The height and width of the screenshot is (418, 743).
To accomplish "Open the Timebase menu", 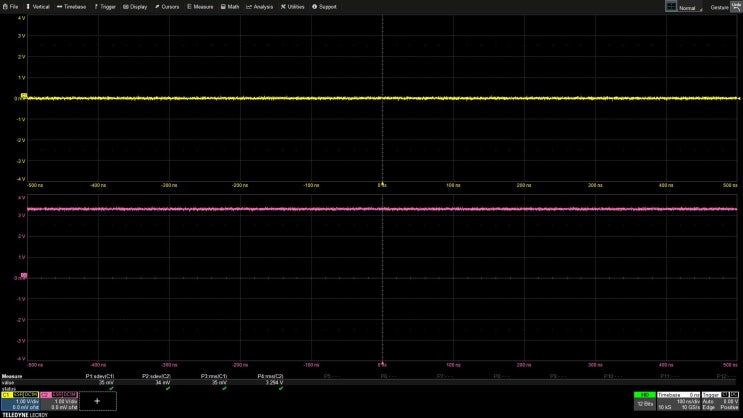I will (73, 6).
